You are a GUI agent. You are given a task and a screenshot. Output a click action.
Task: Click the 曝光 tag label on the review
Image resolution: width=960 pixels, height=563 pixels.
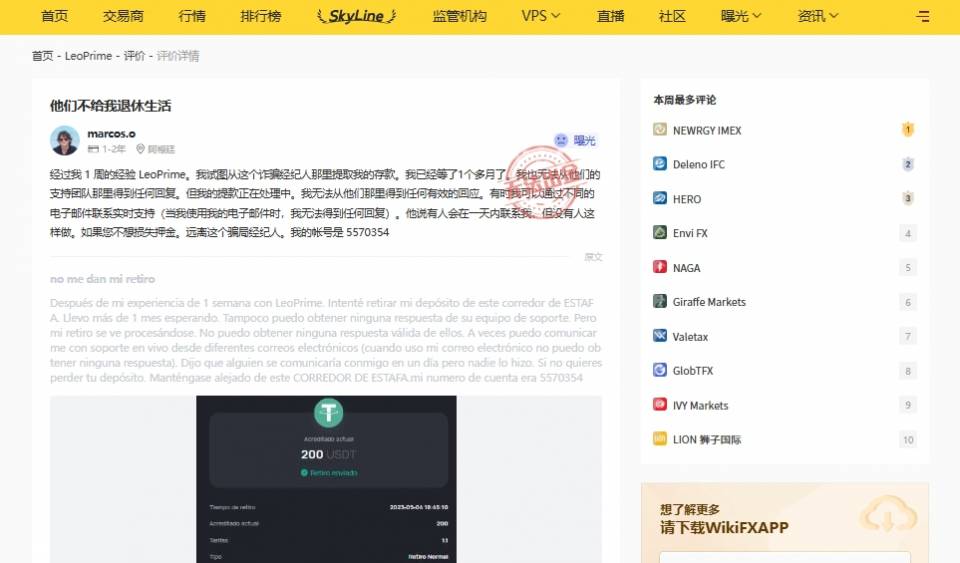click(585, 140)
